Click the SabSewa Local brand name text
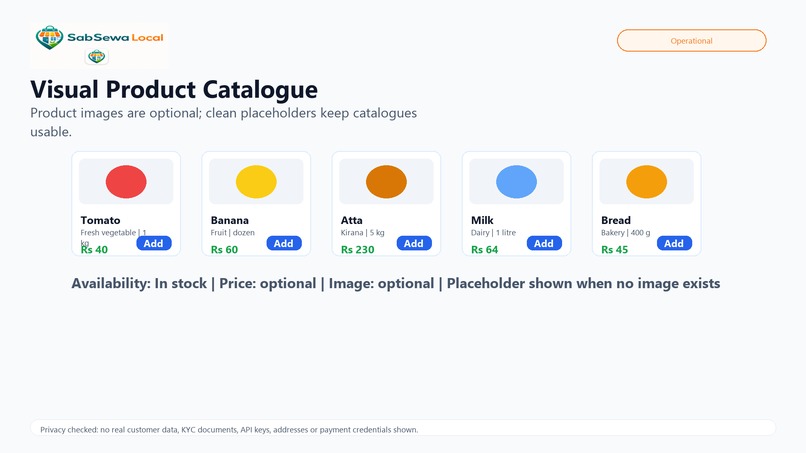This screenshot has width=806, height=453. [x=115, y=38]
